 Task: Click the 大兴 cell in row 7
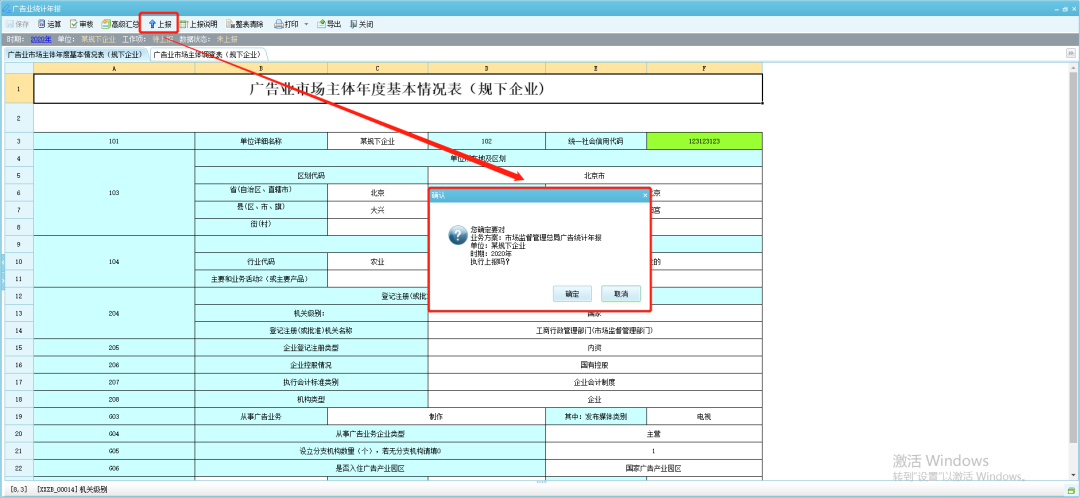click(377, 210)
